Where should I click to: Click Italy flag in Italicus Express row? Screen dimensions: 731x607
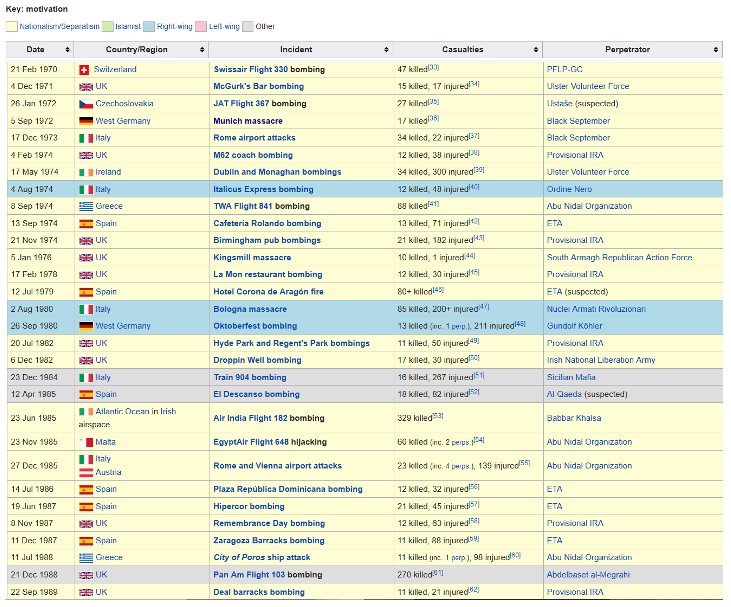tap(86, 190)
